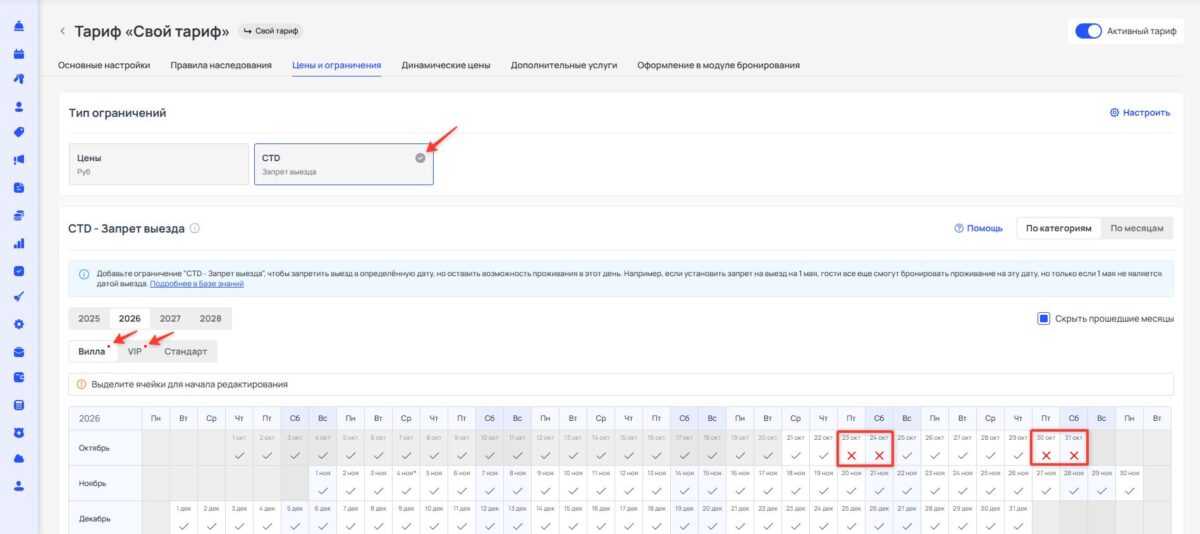Open Оформление в модуле бронирования tab
Viewport: 1200px width, 534px height.
(x=718, y=65)
